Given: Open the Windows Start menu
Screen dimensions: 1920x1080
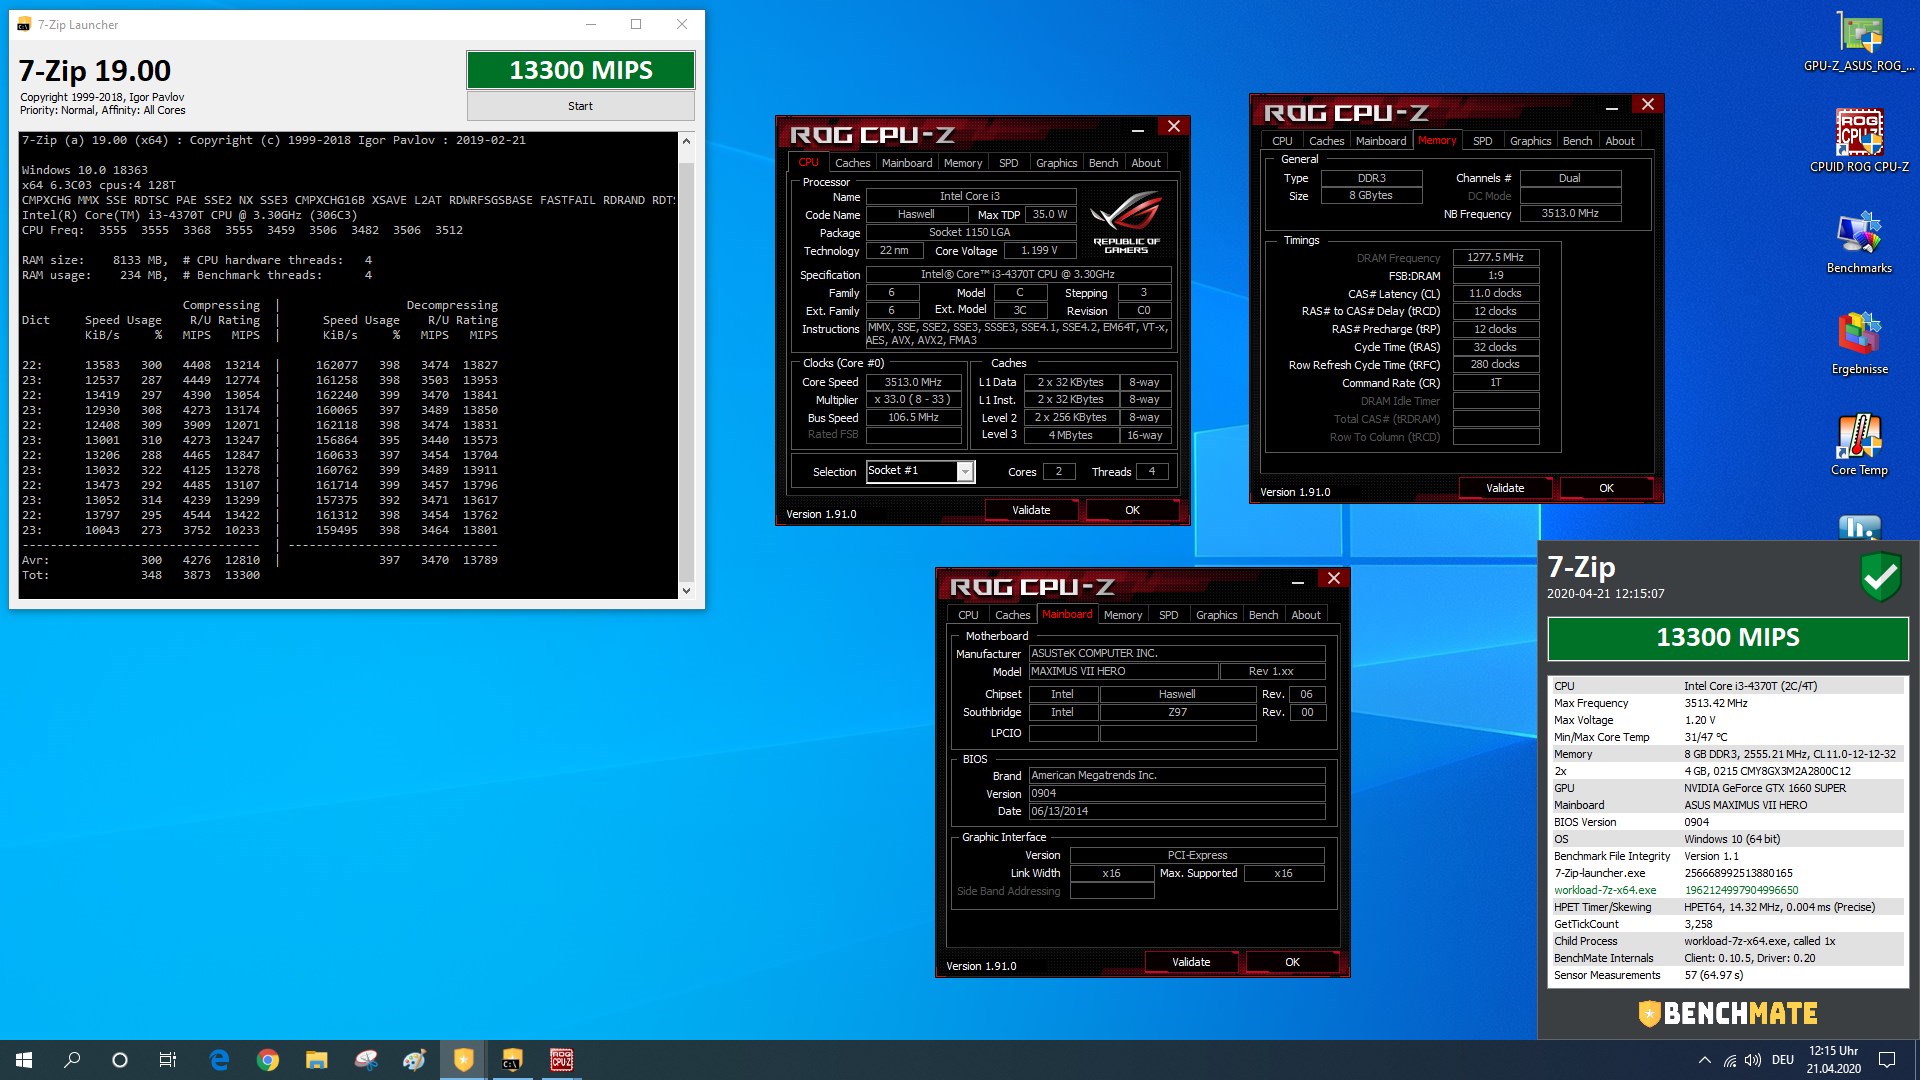Looking at the screenshot, I should (x=24, y=1060).
